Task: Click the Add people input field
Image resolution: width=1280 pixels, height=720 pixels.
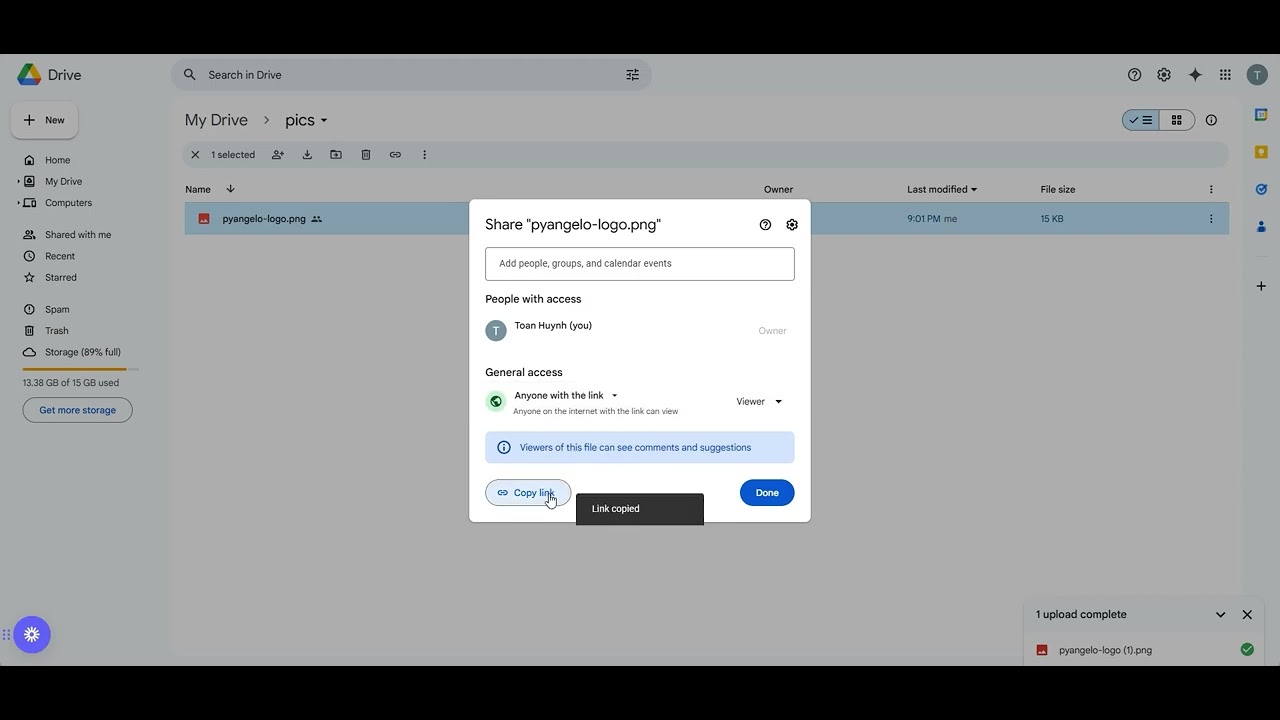Action: pos(640,264)
